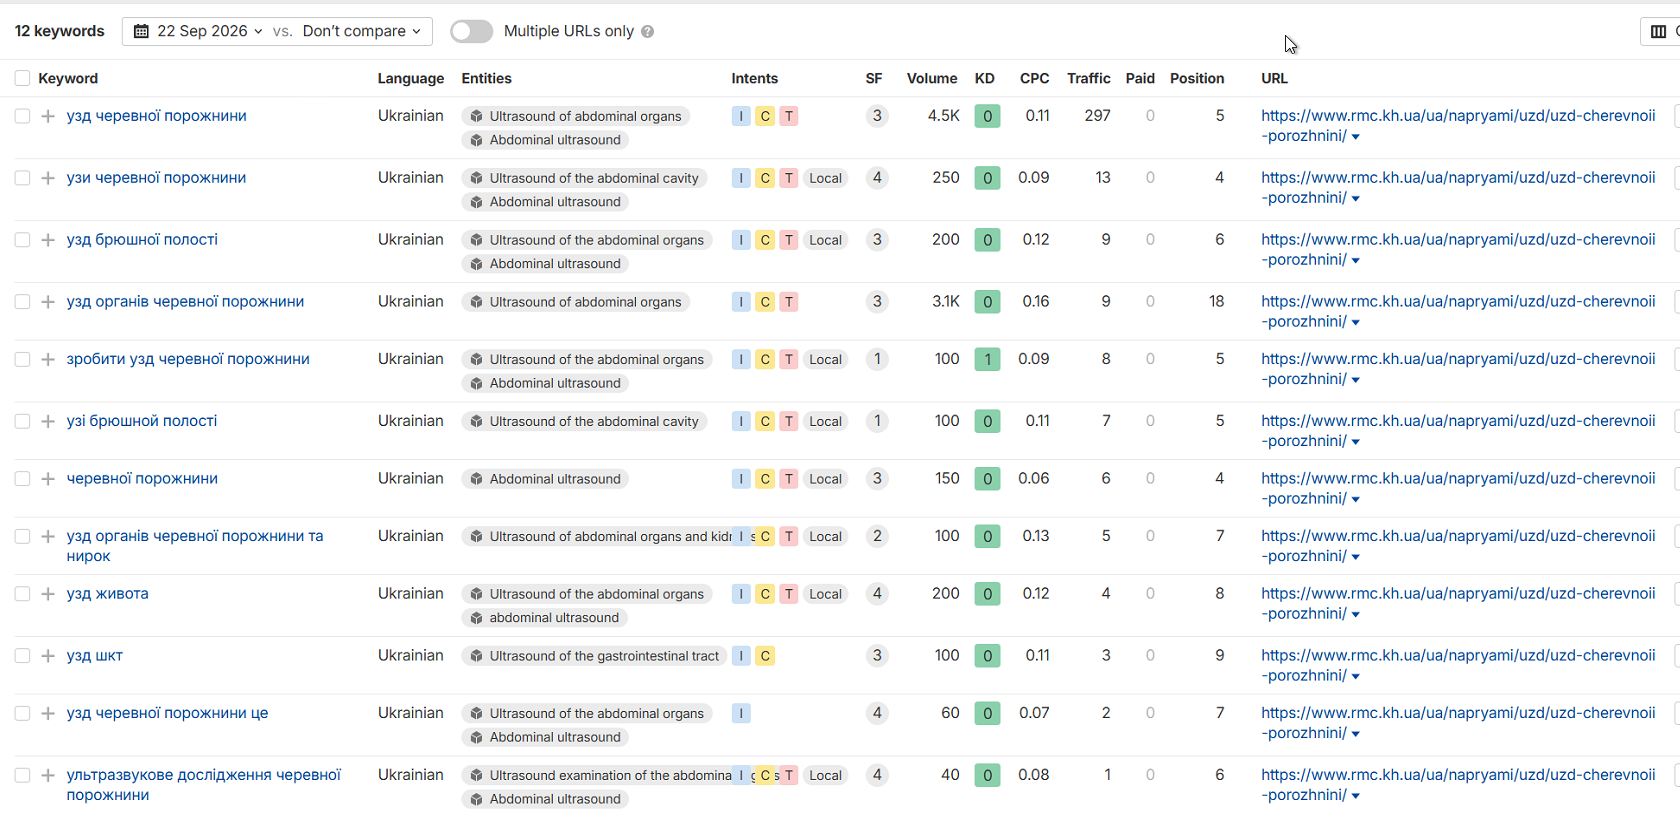Click the calendar icon in the date selector
The height and width of the screenshot is (817, 1680).
click(141, 32)
